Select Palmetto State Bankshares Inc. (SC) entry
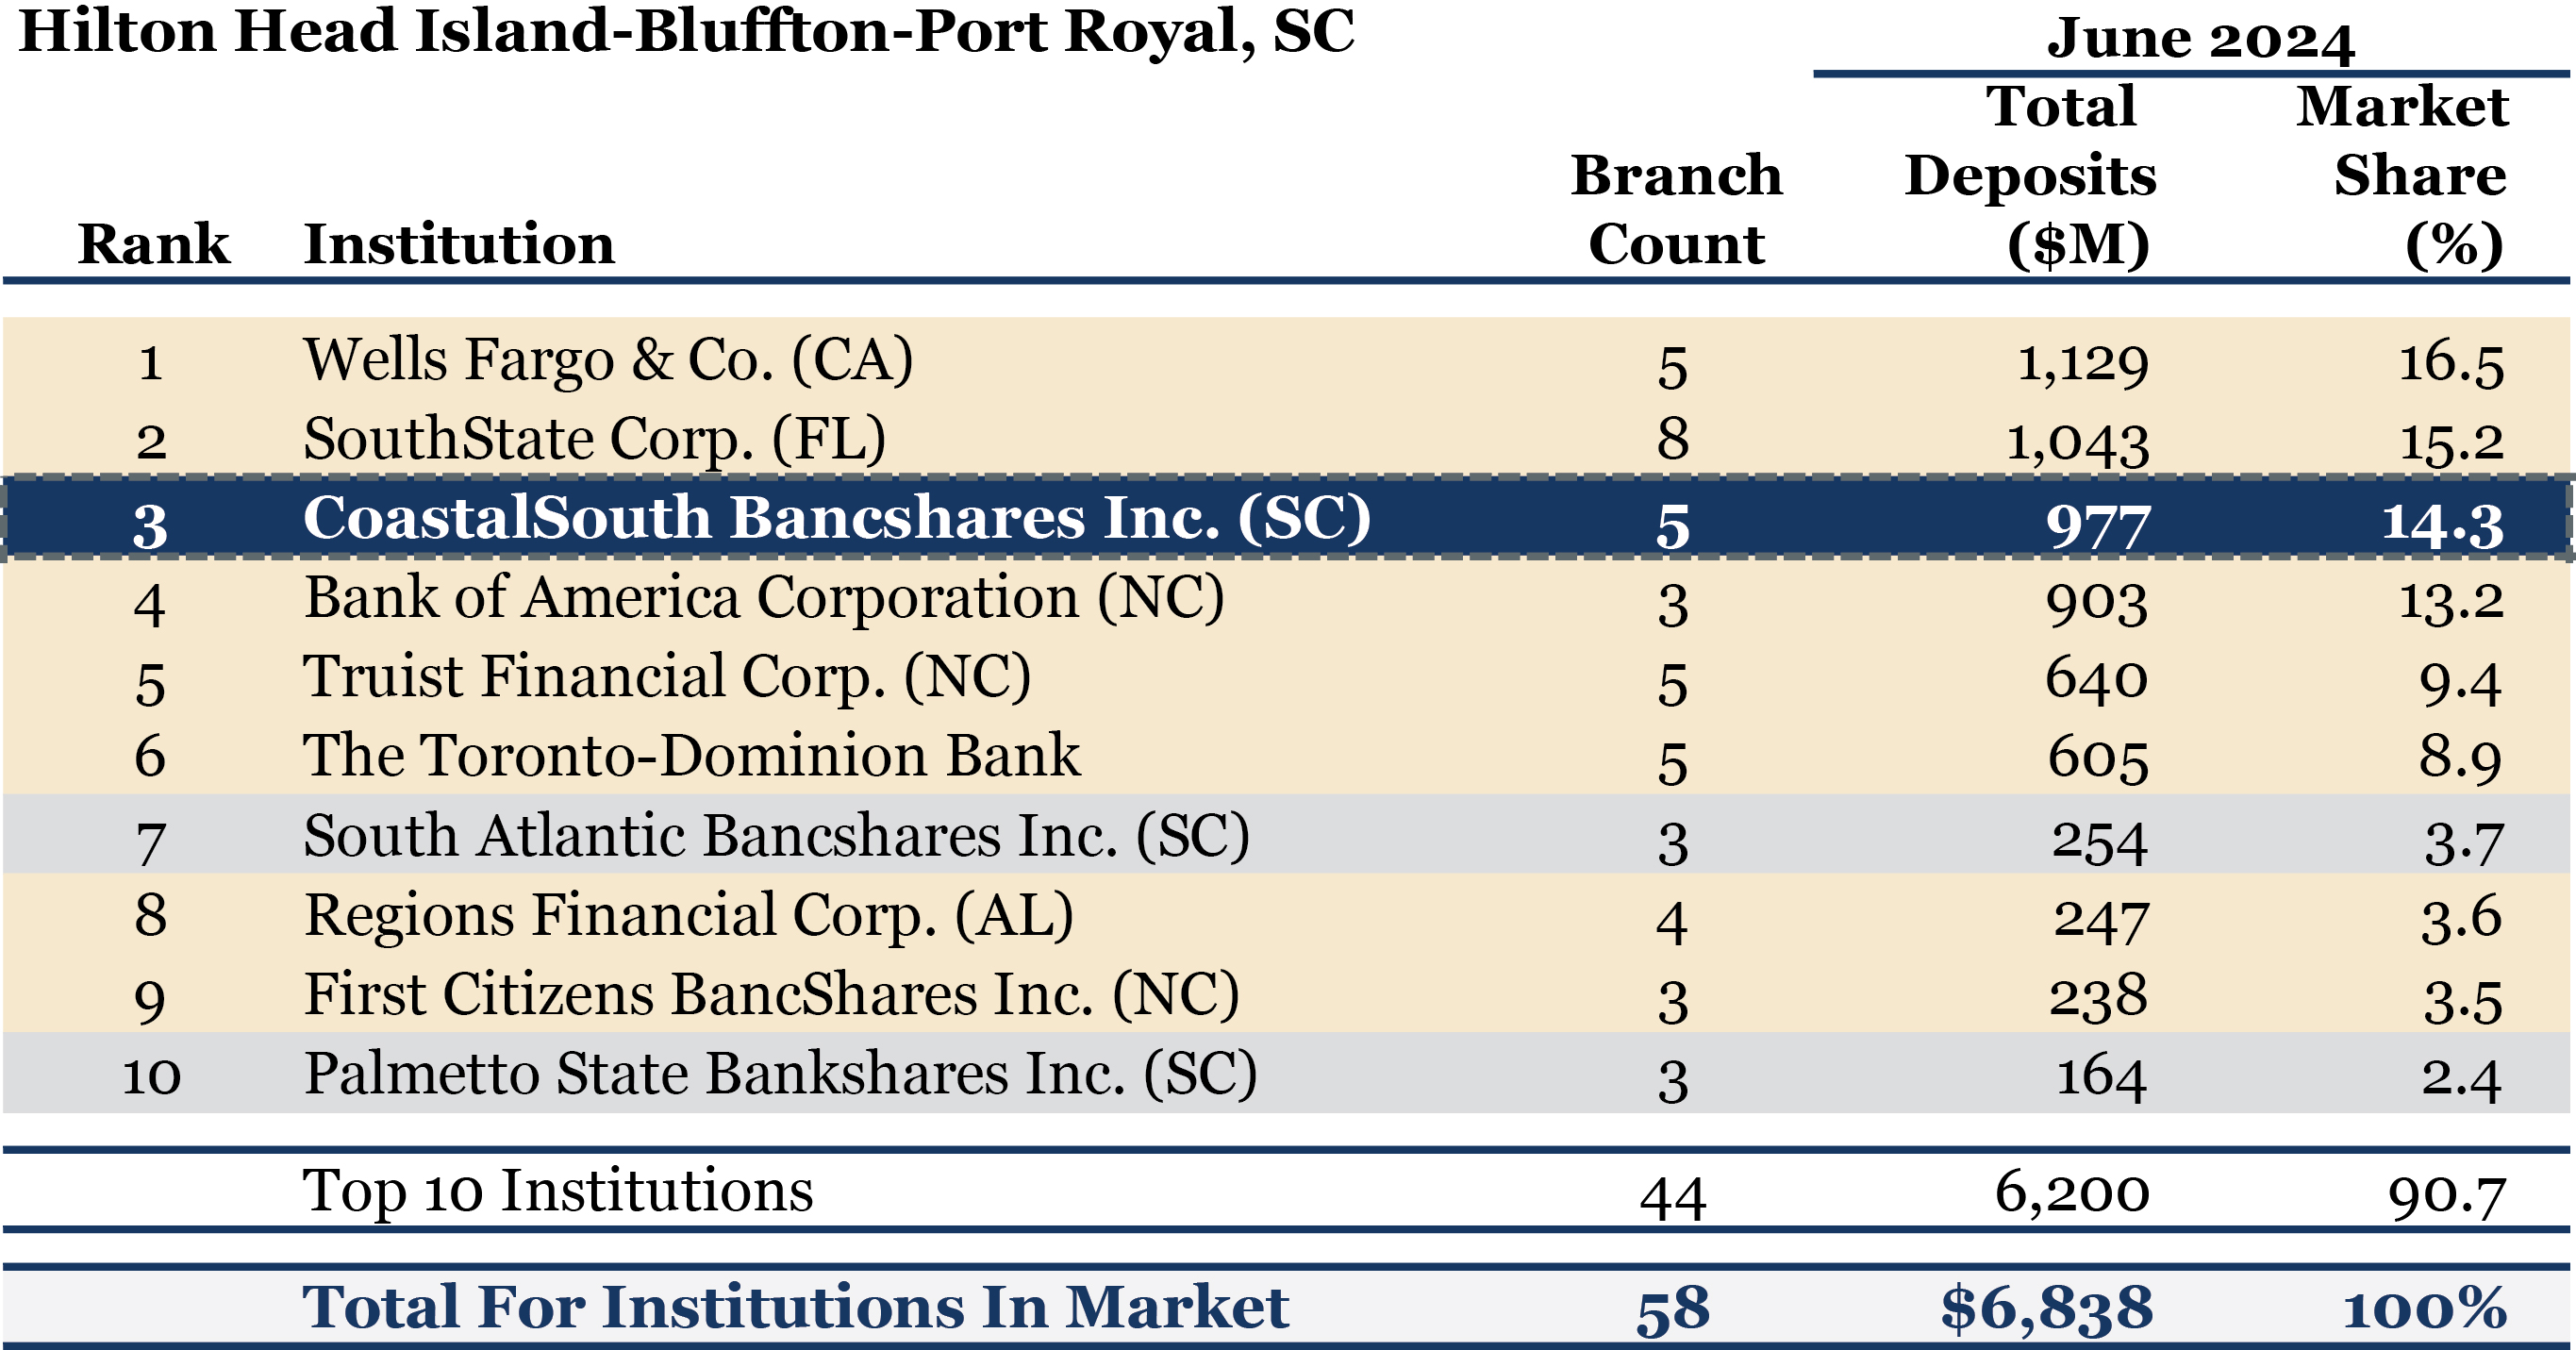Image resolution: width=2576 pixels, height=1350 pixels. (x=780, y=1074)
